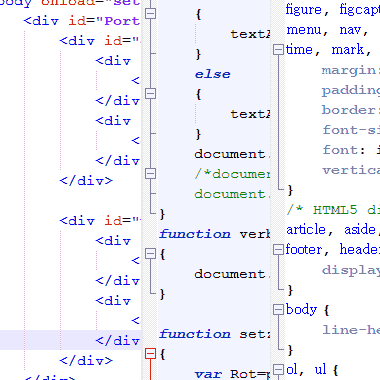The width and height of the screenshot is (380, 380).
Task: Click the 'vertica' property in CSS pane
Action: (351, 170)
